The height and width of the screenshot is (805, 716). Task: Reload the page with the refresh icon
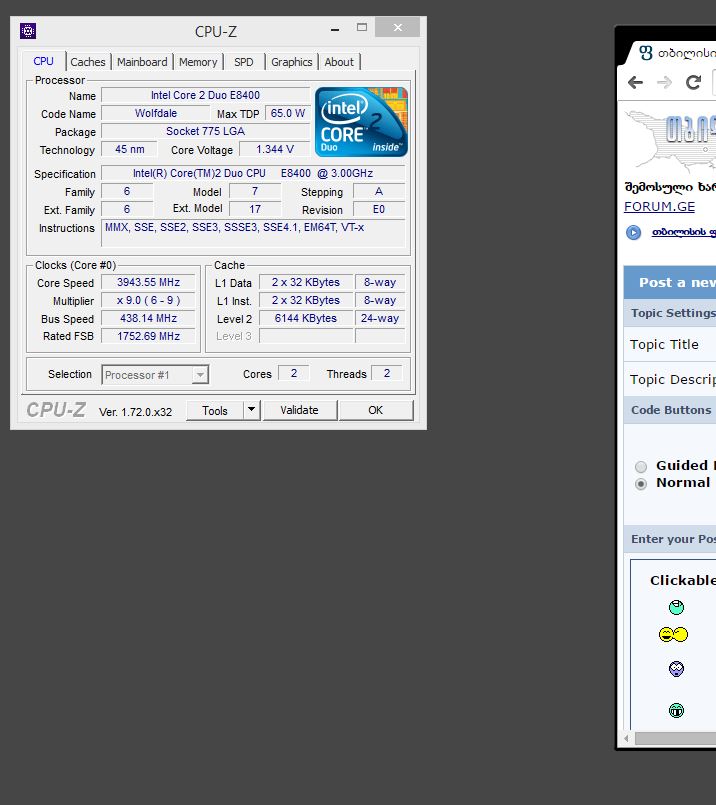(x=693, y=83)
